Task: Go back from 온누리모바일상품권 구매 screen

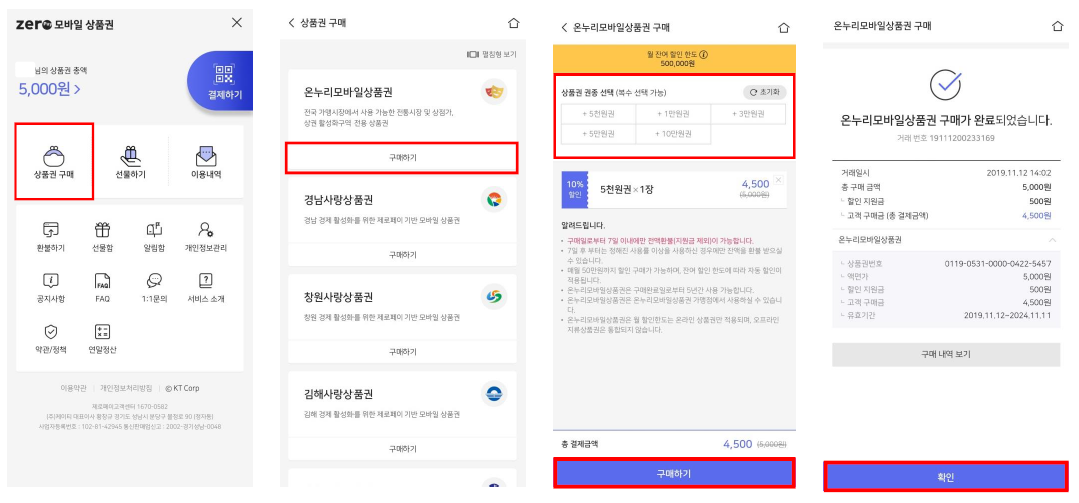Action: pyautogui.click(x=564, y=28)
